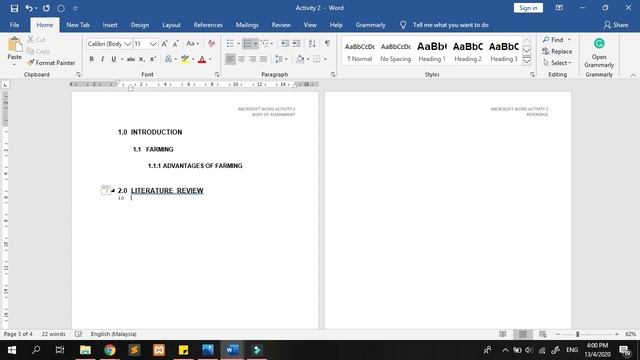Open Change Case dropdown
Image resolution: width=640 pixels, height=360 pixels.
point(193,44)
